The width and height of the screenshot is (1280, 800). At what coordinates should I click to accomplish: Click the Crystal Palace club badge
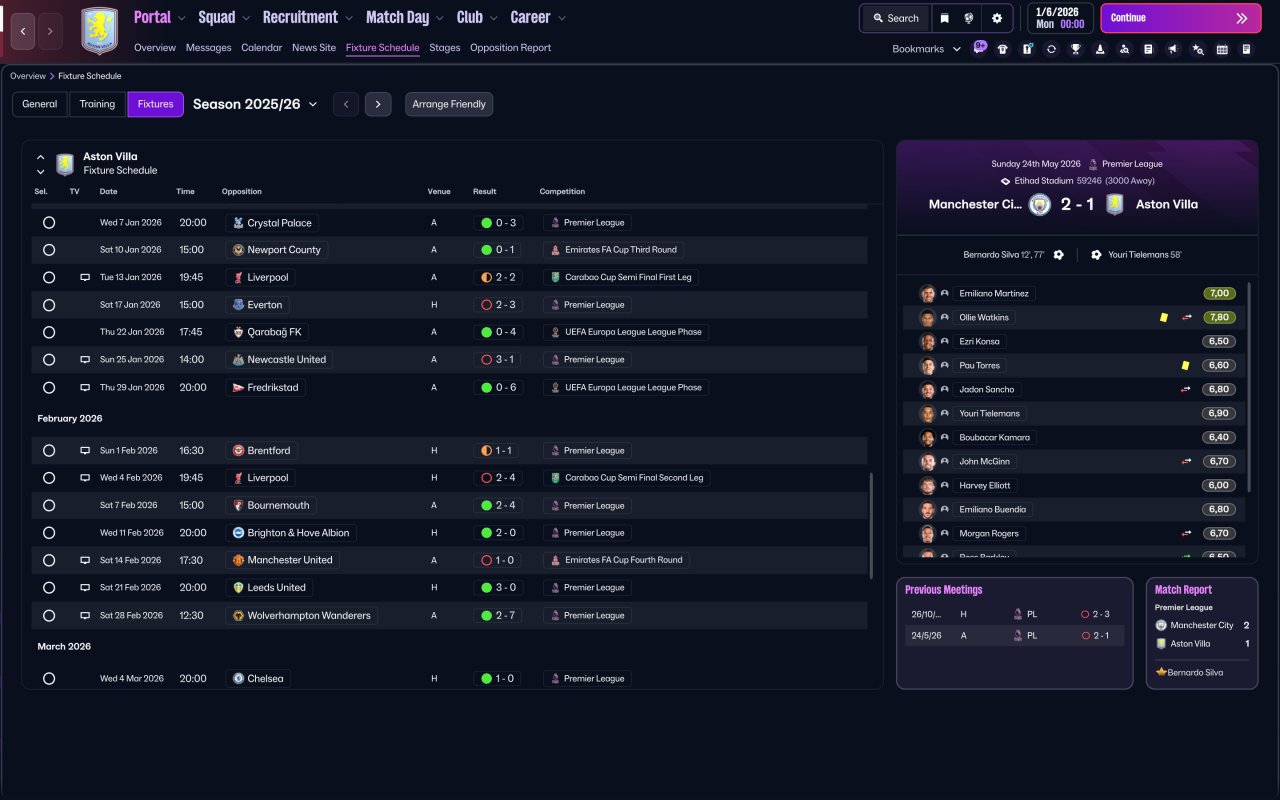[x=238, y=223]
